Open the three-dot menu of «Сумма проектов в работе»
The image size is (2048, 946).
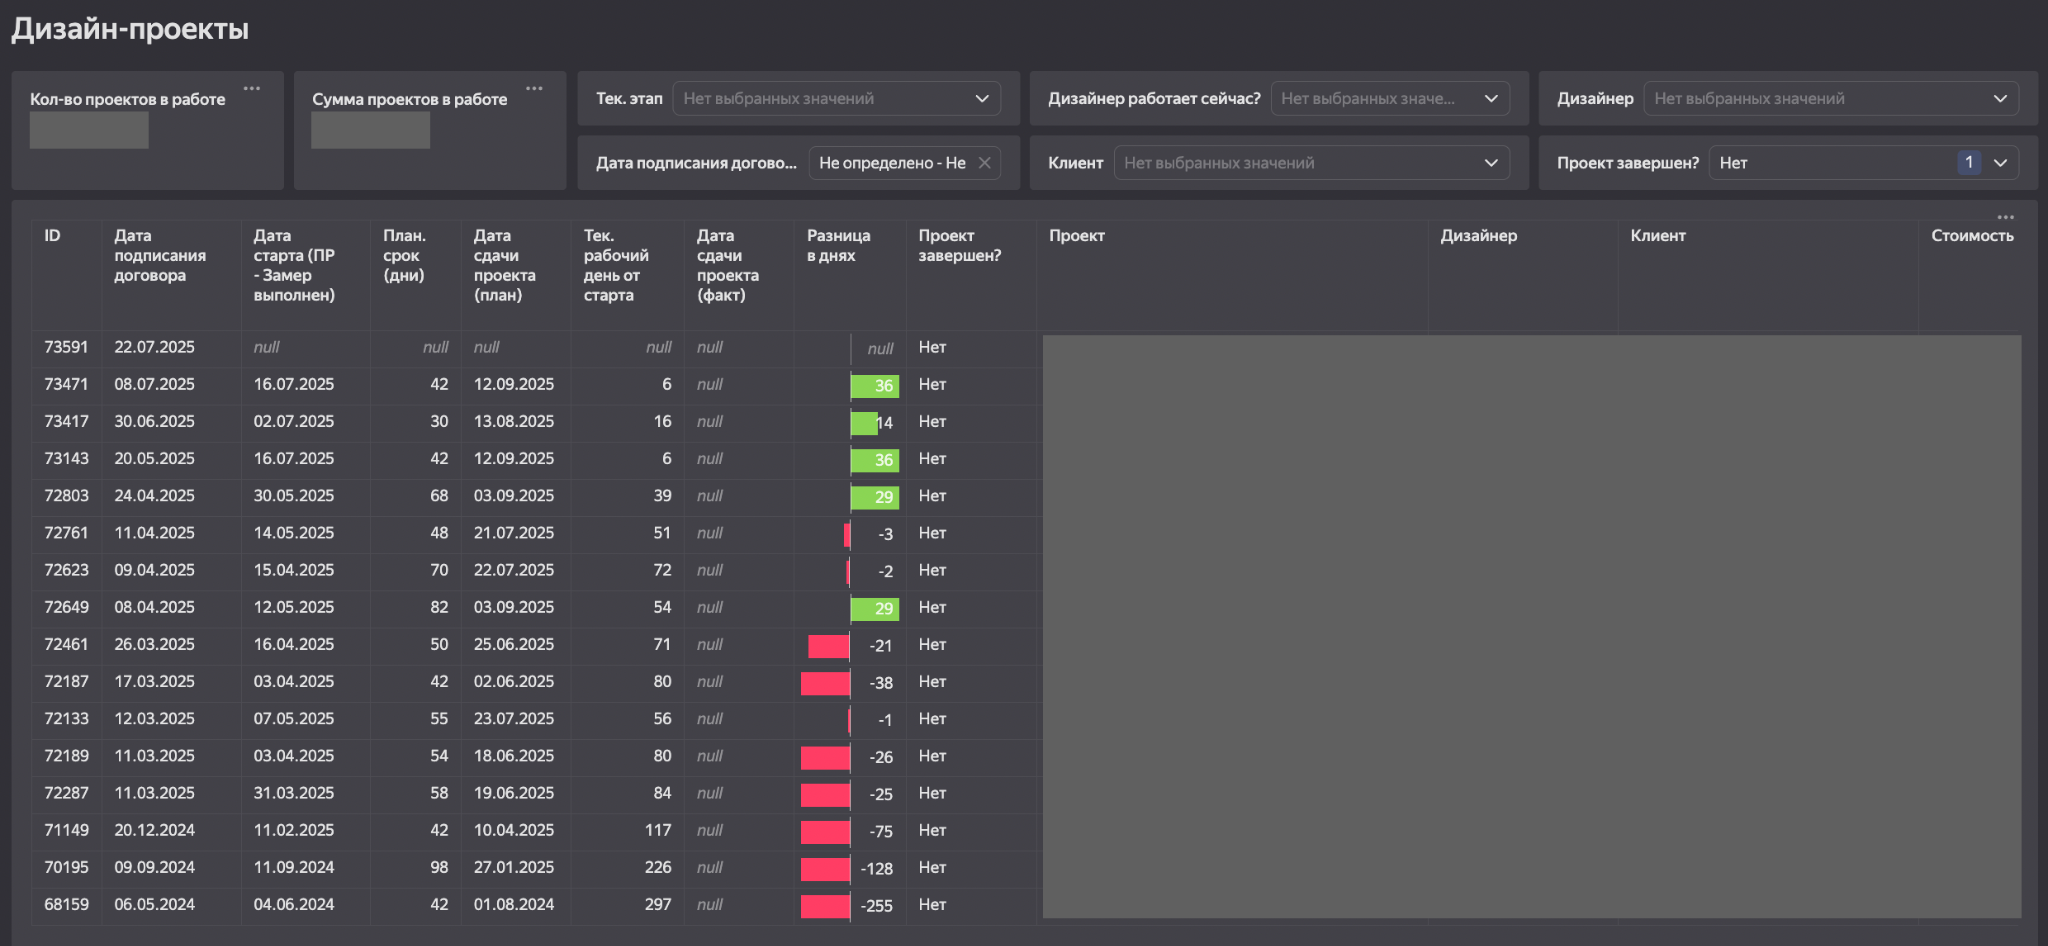pos(535,88)
